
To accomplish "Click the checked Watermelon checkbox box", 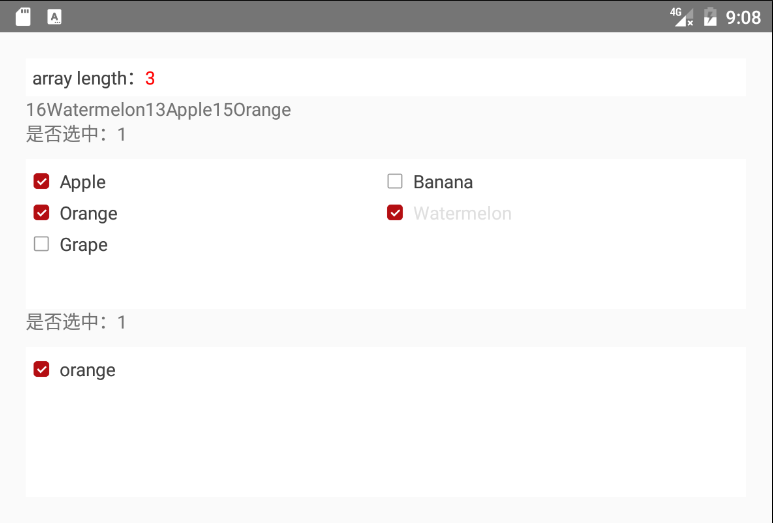I will pos(395,213).
